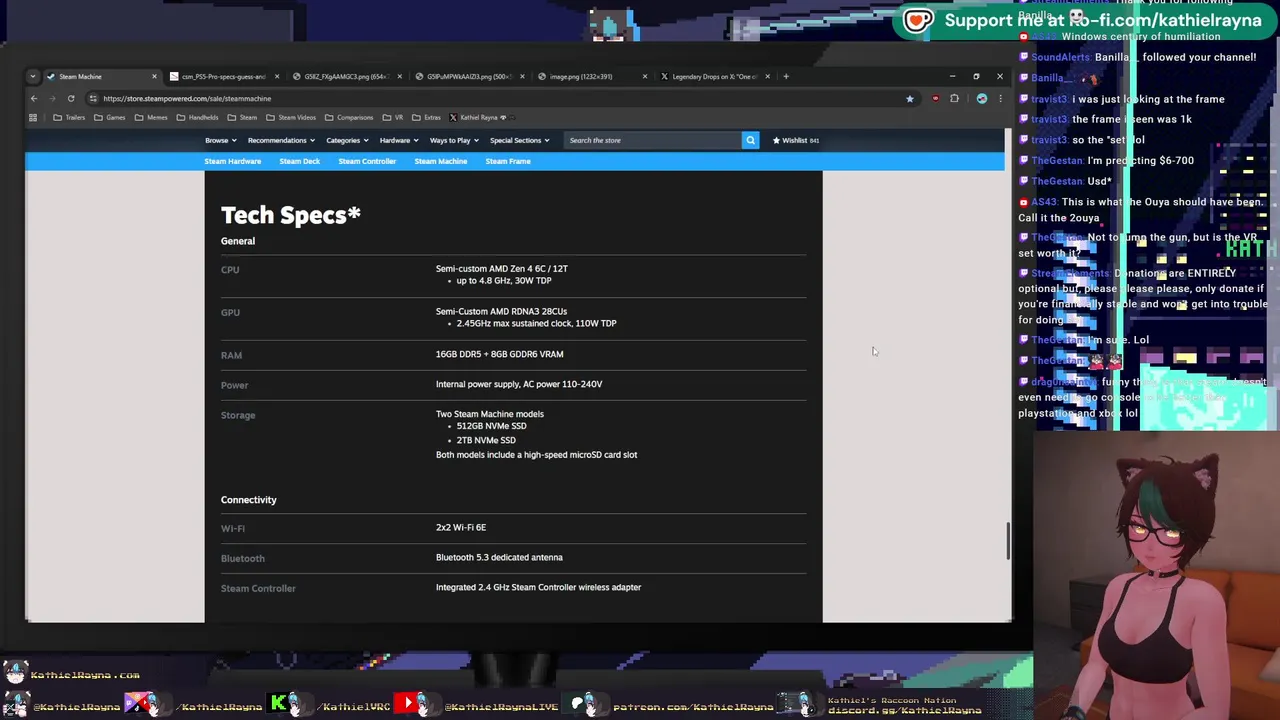Expand the Special Sections dropdown
Viewport: 1280px width, 720px height.
pyautogui.click(x=519, y=140)
